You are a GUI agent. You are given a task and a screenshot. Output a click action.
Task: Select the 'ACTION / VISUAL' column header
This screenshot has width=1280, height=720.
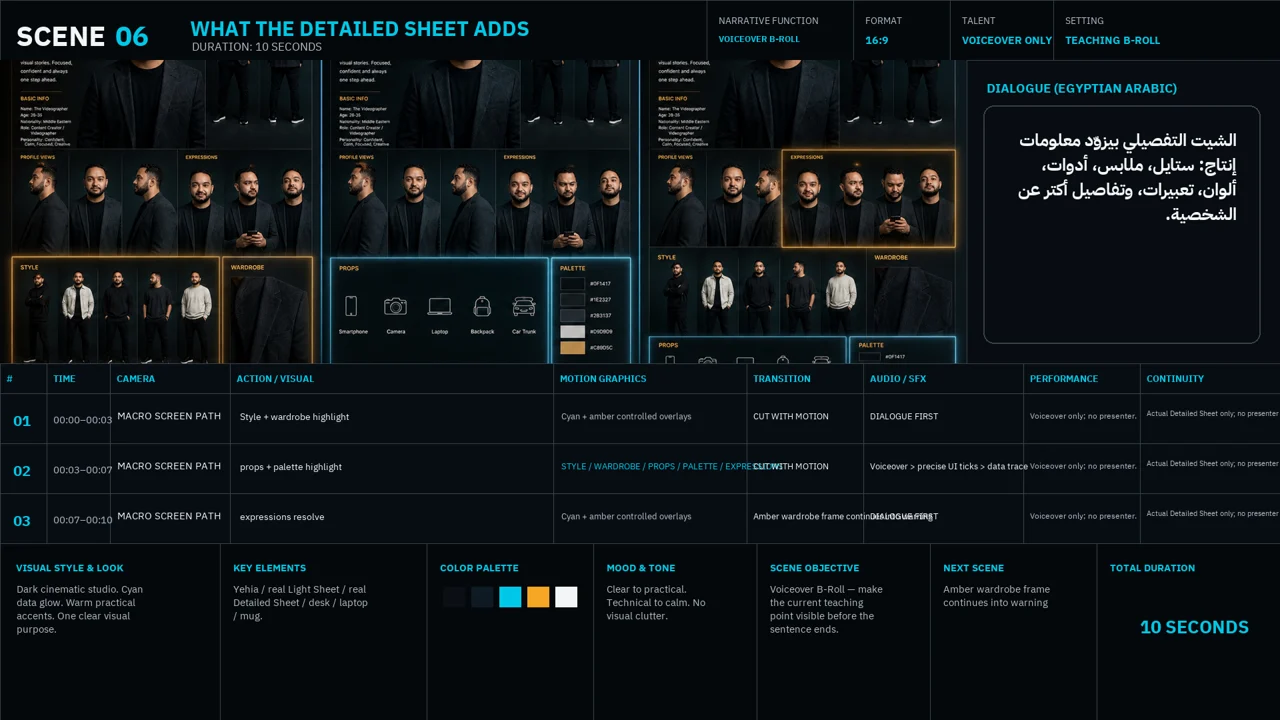[275, 379]
